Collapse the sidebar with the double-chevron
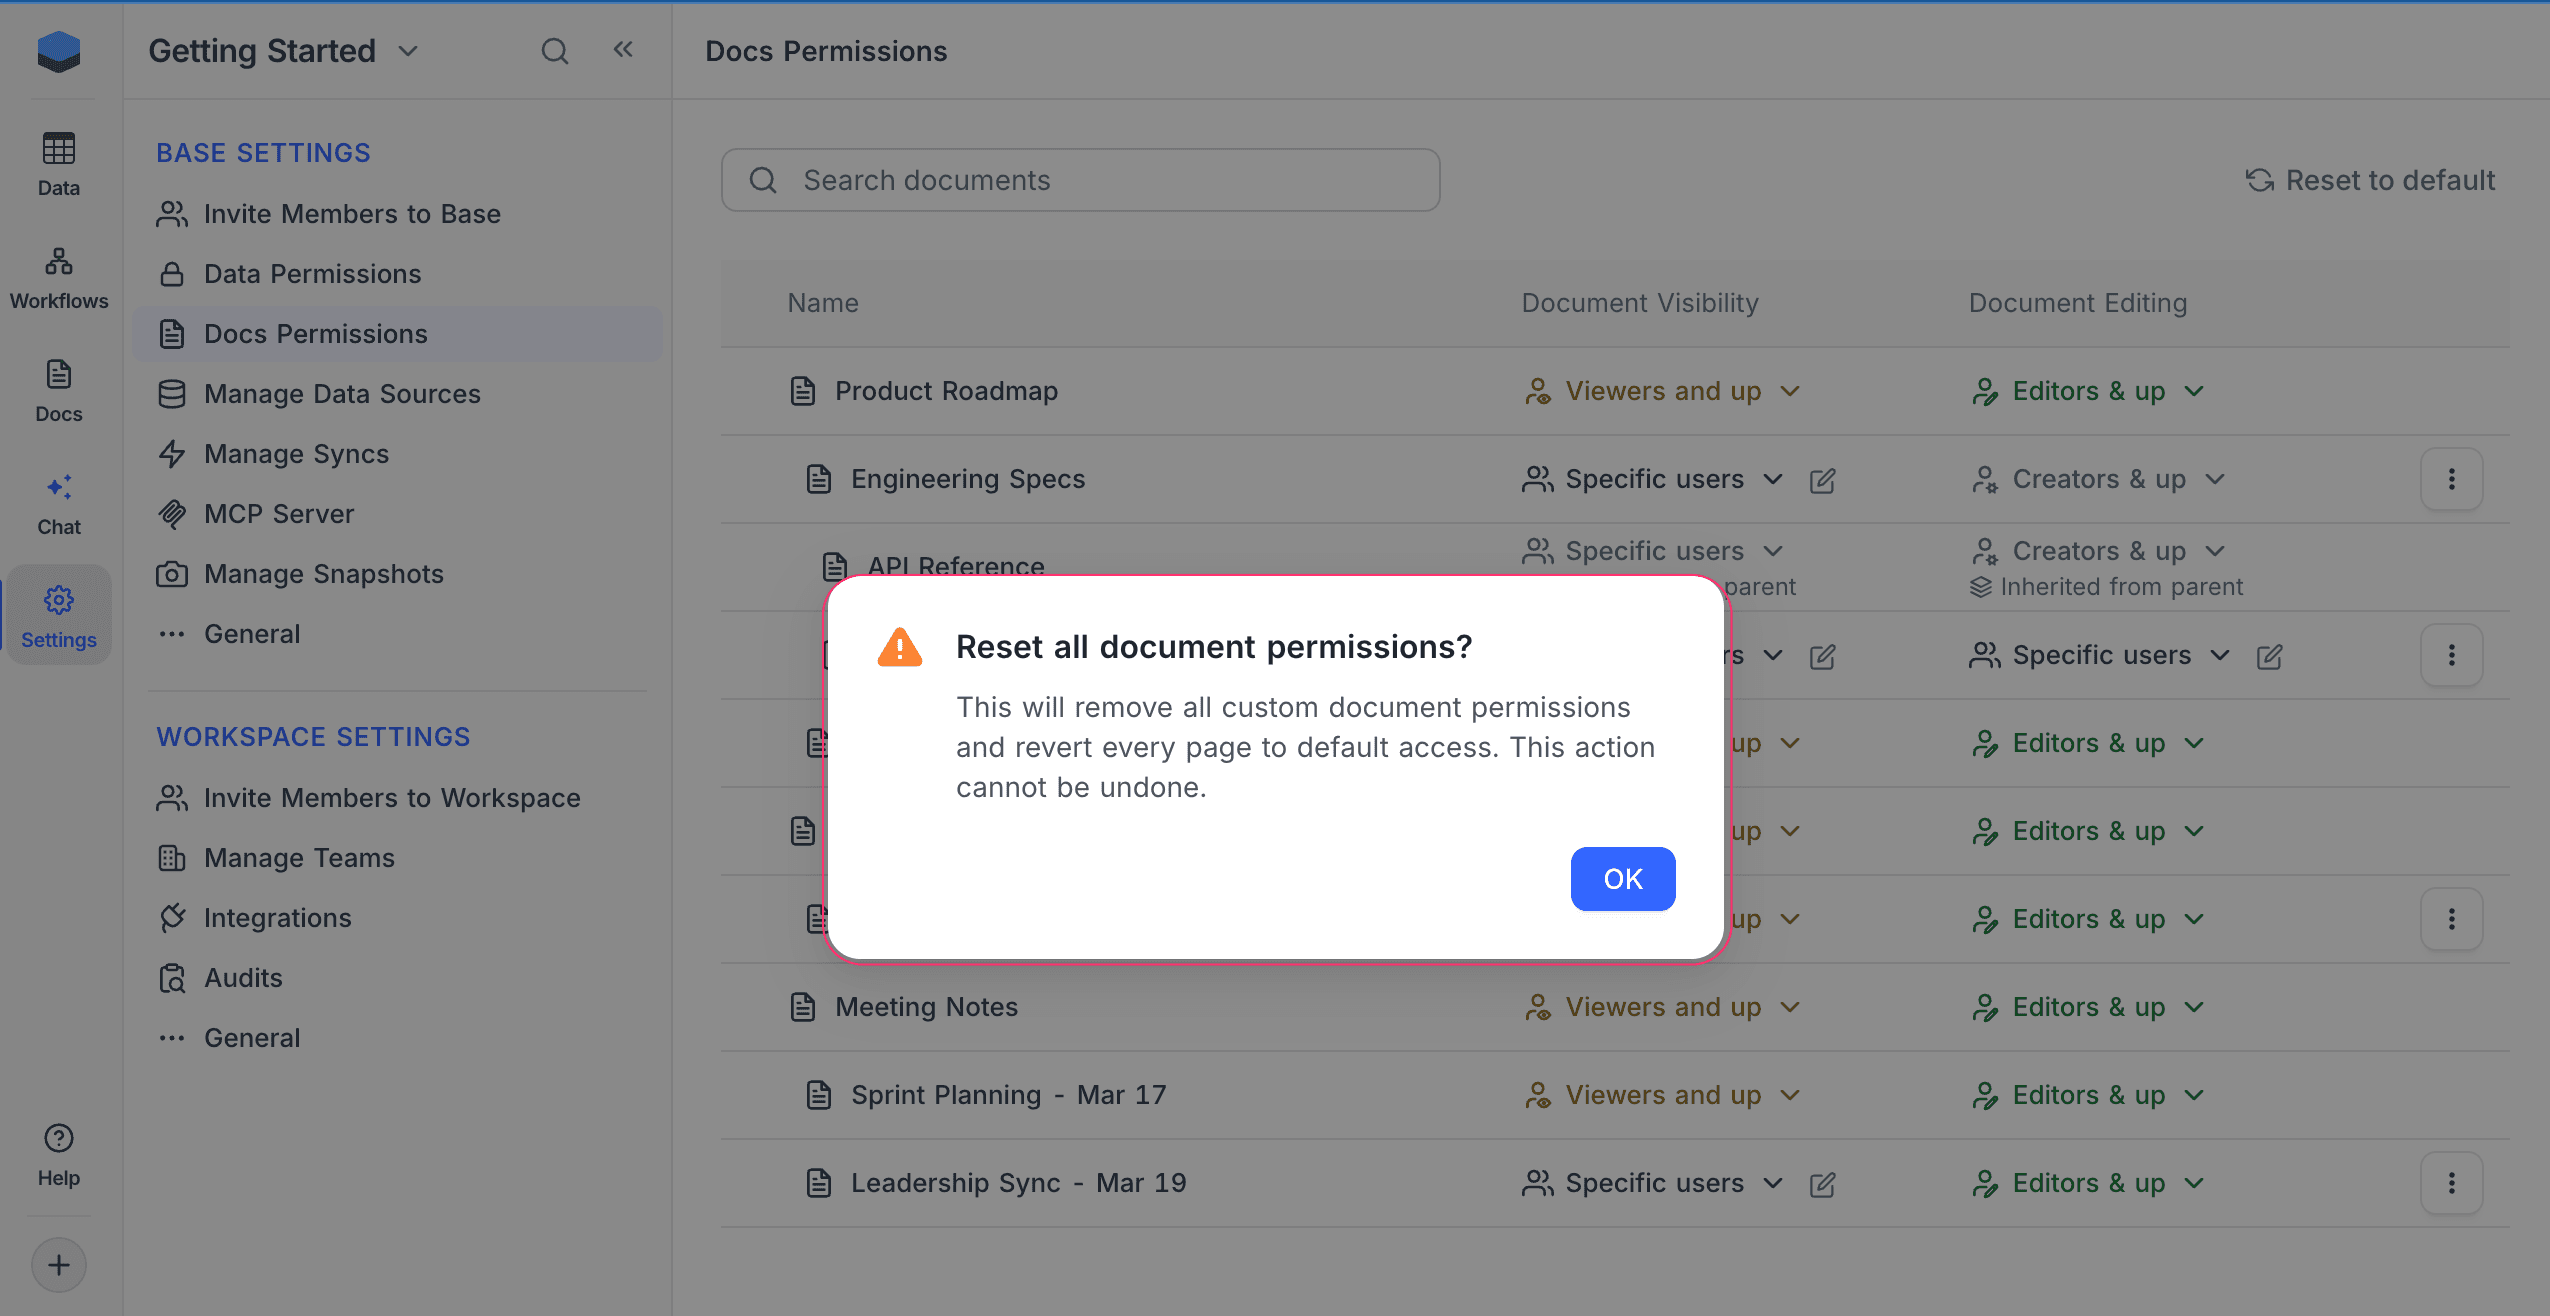The width and height of the screenshot is (2550, 1316). click(623, 49)
